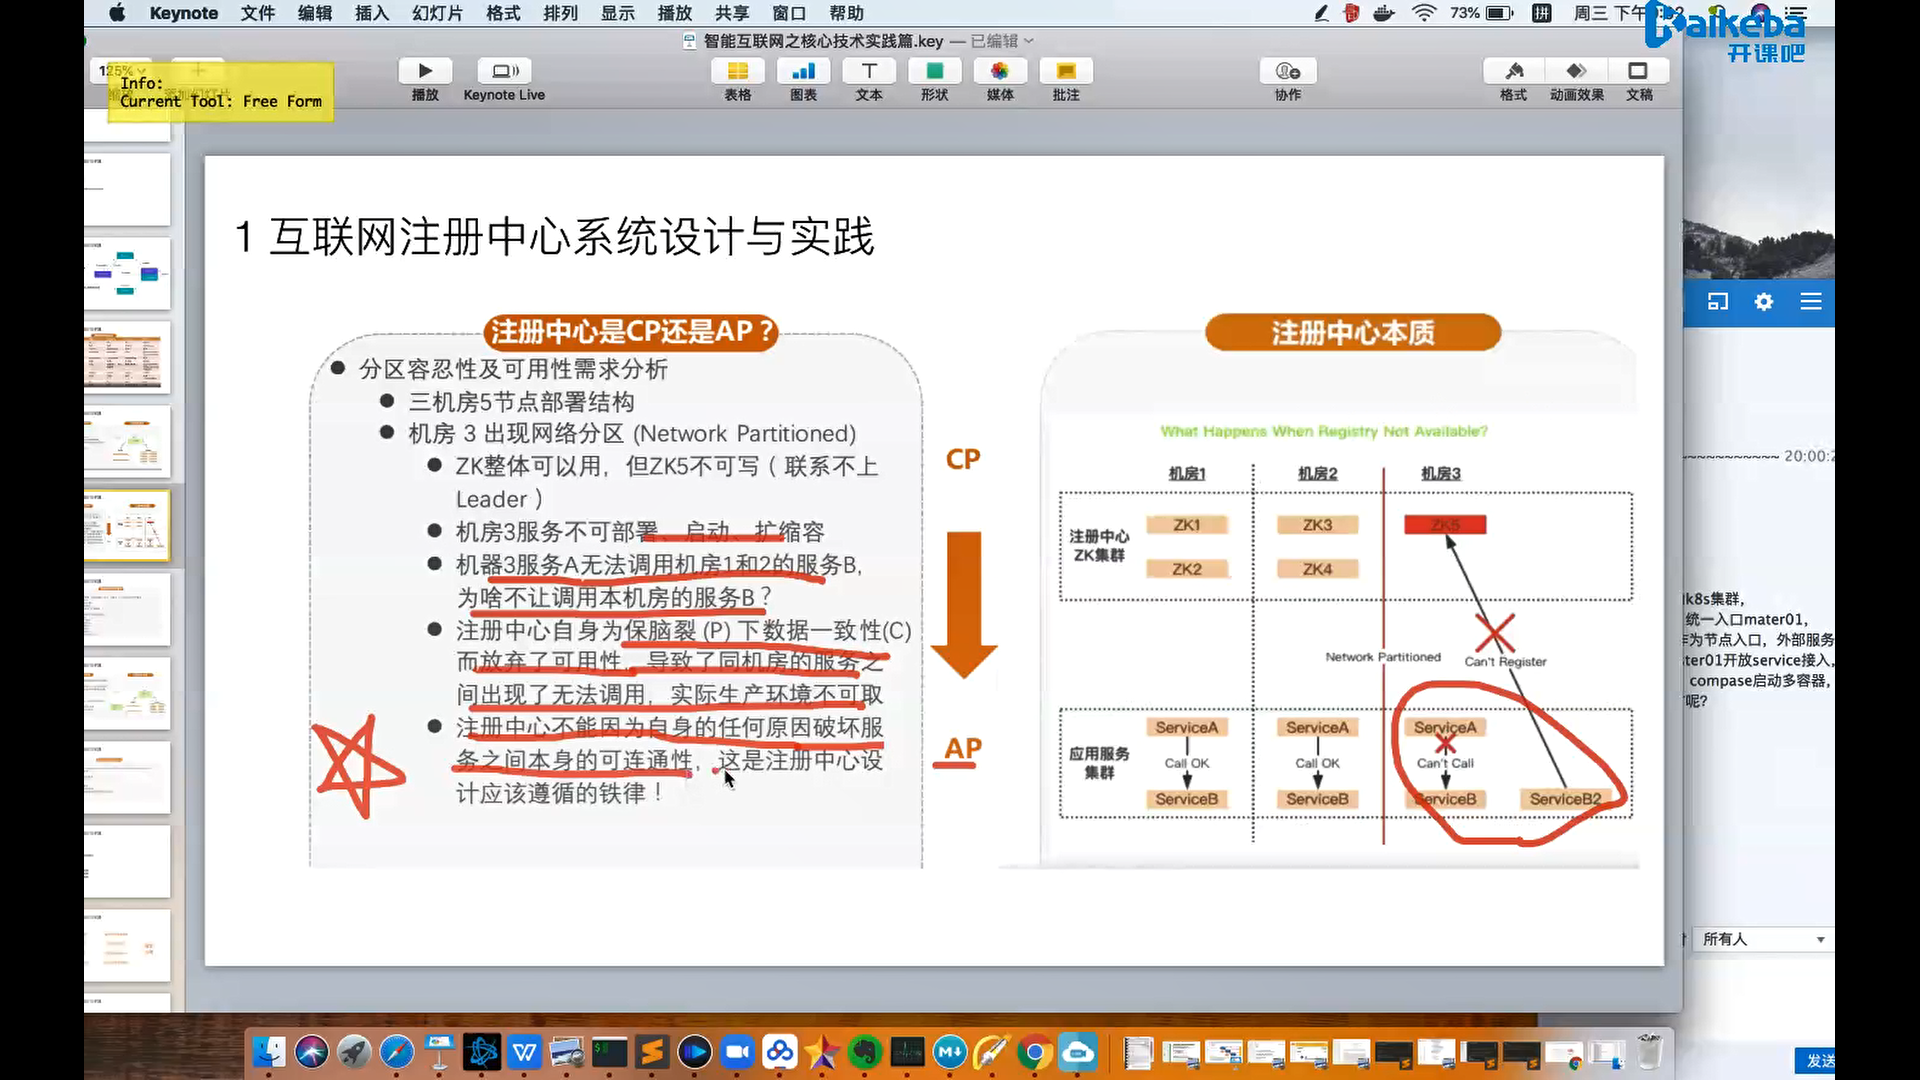Add a comment with 批注 icon

point(1066,72)
